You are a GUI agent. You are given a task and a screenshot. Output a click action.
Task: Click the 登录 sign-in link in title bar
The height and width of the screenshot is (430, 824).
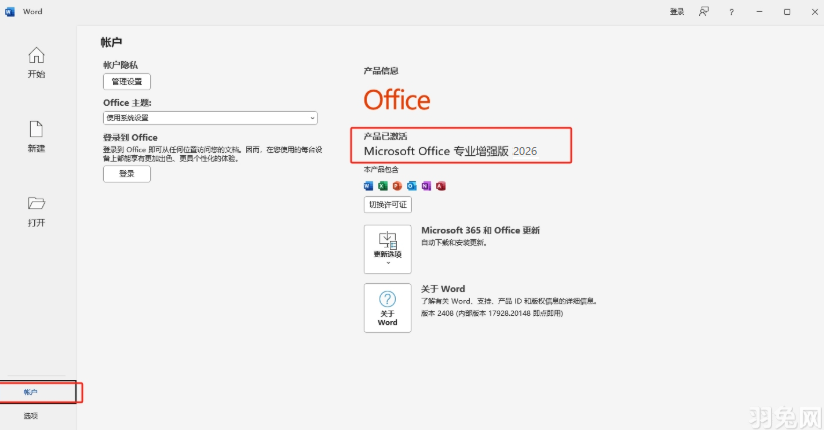click(x=677, y=11)
